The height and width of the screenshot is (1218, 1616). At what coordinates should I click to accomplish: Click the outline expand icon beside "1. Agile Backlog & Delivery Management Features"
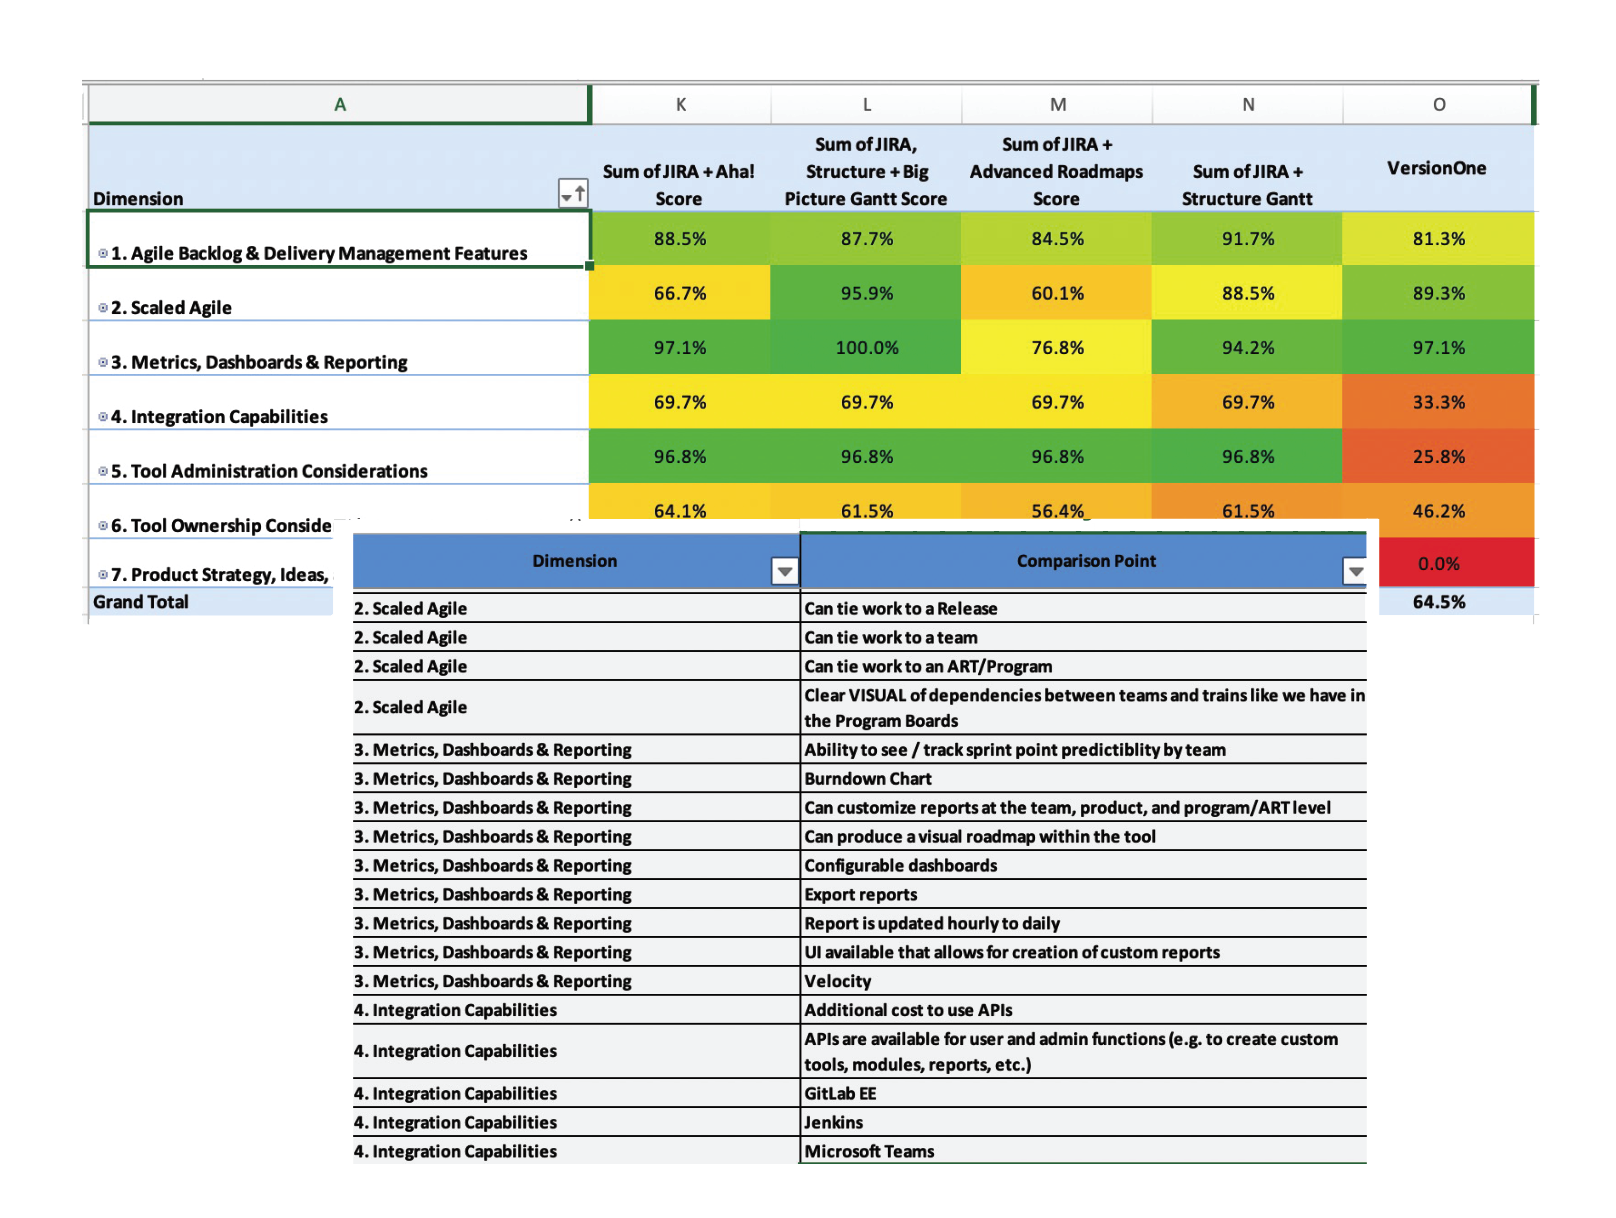(x=103, y=253)
